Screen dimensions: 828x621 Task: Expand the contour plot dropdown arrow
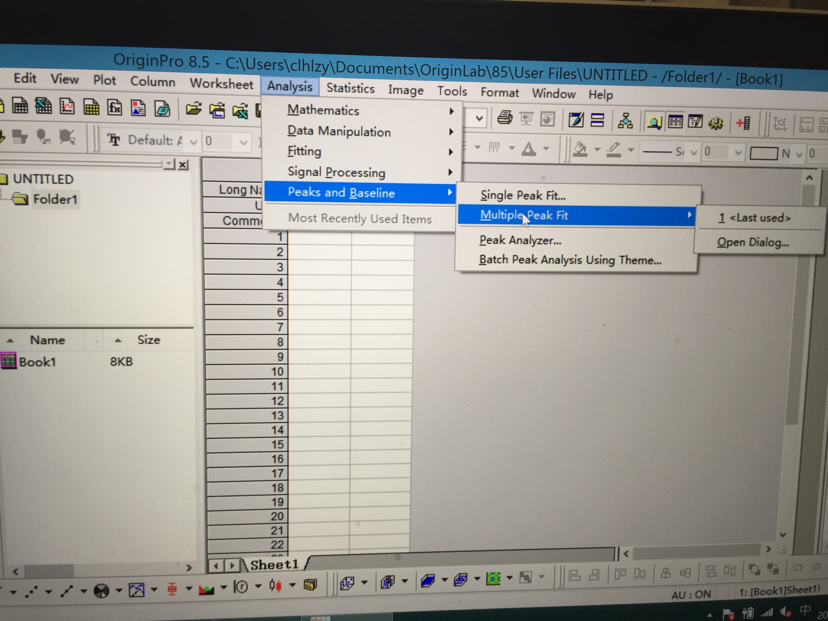coord(509,578)
